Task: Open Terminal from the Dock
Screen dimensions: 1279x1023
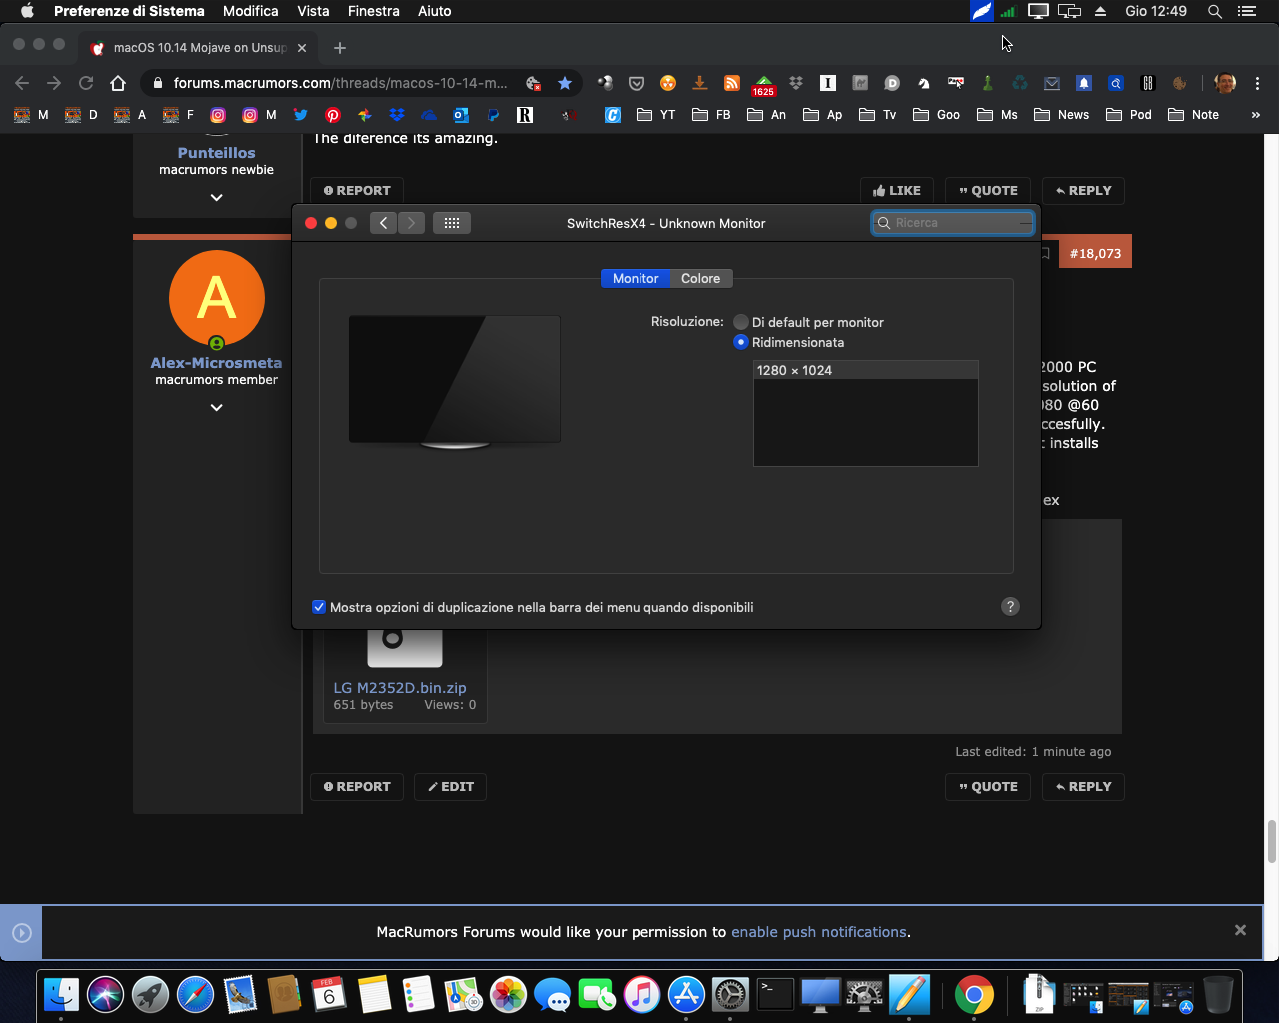Action: click(775, 994)
